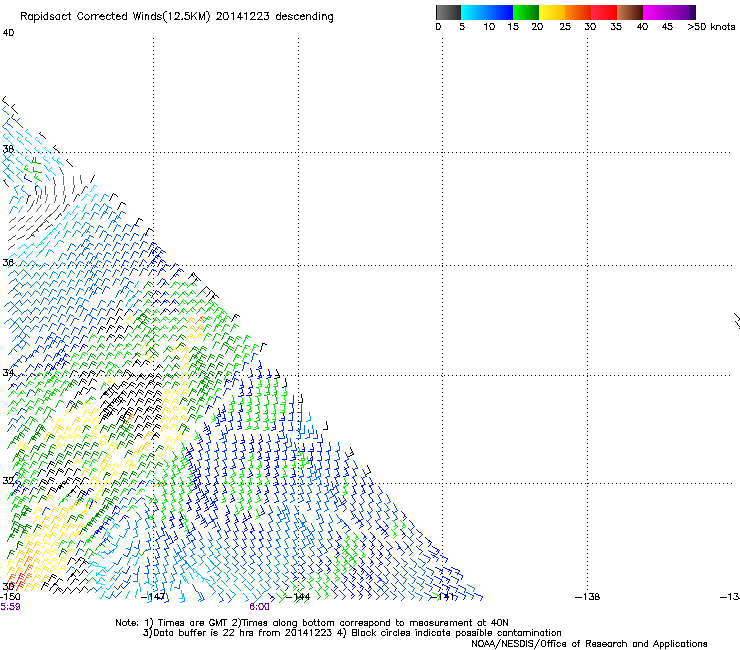Click the note 'Data buffer is 22 hrs'

coord(205,633)
